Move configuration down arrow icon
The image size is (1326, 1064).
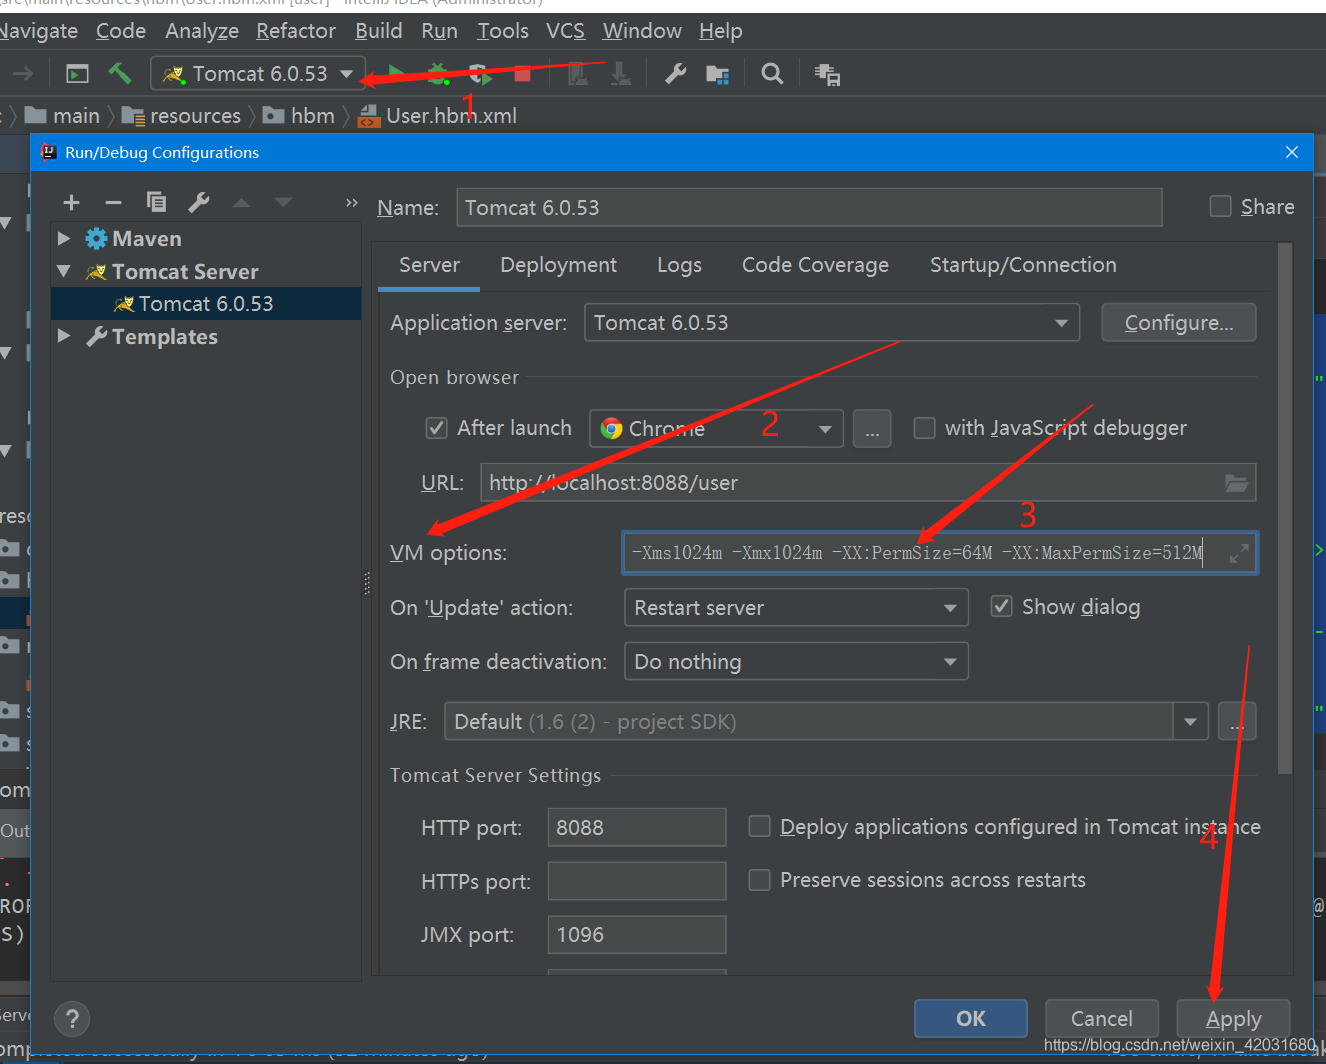tap(284, 203)
